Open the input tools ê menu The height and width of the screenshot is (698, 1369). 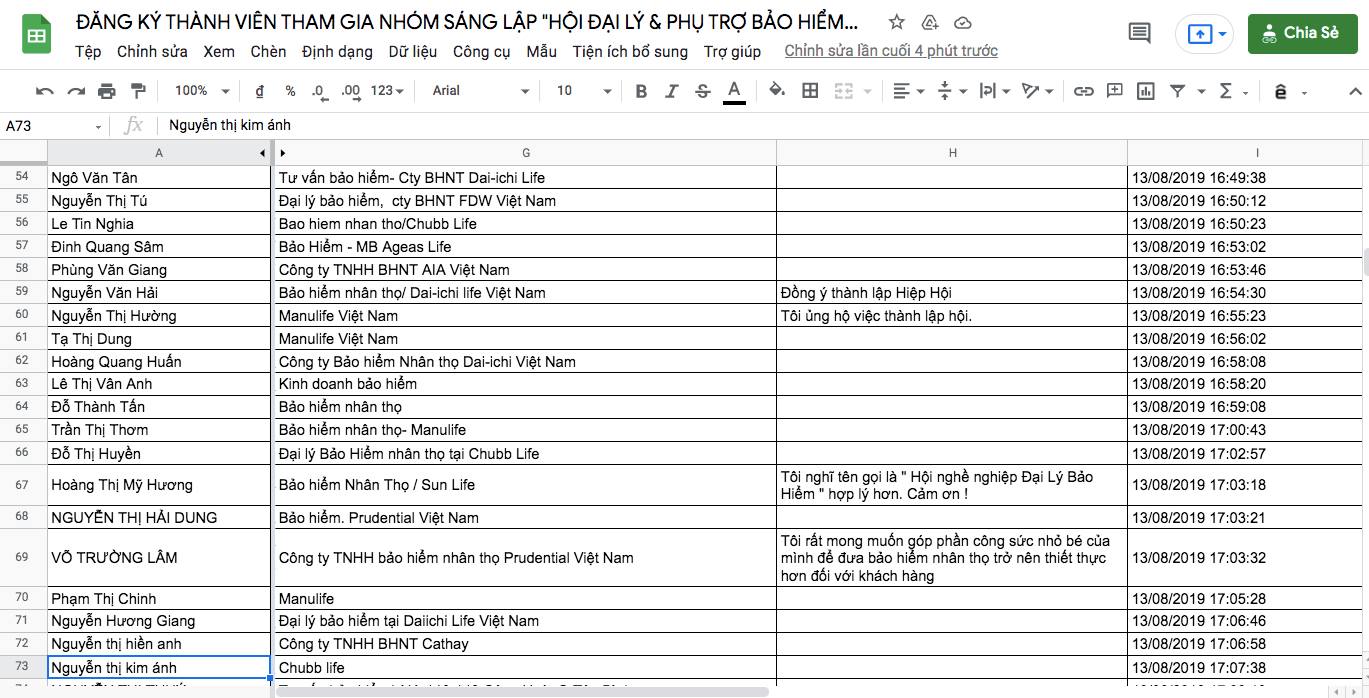pos(1289,91)
